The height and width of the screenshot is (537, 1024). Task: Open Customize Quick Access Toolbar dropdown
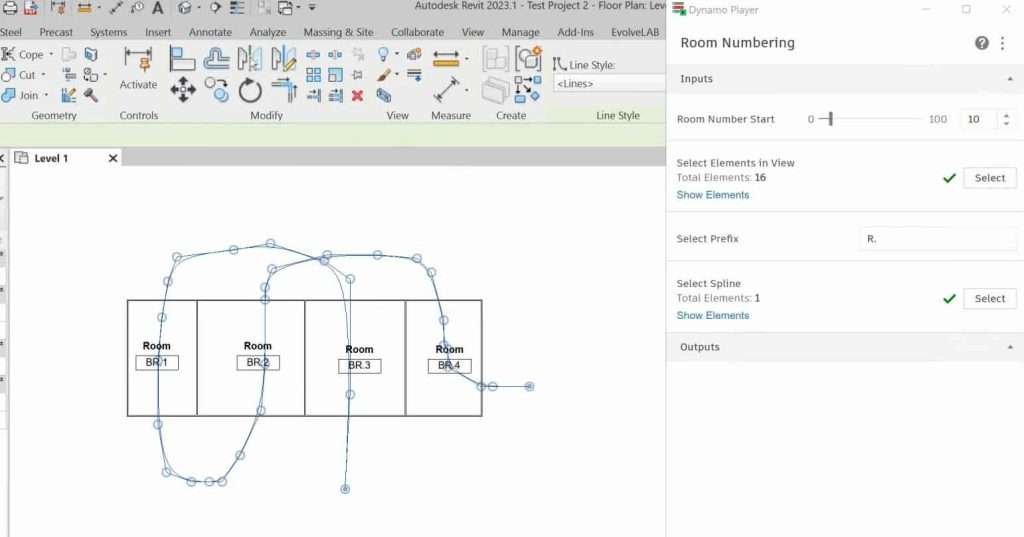point(312,8)
